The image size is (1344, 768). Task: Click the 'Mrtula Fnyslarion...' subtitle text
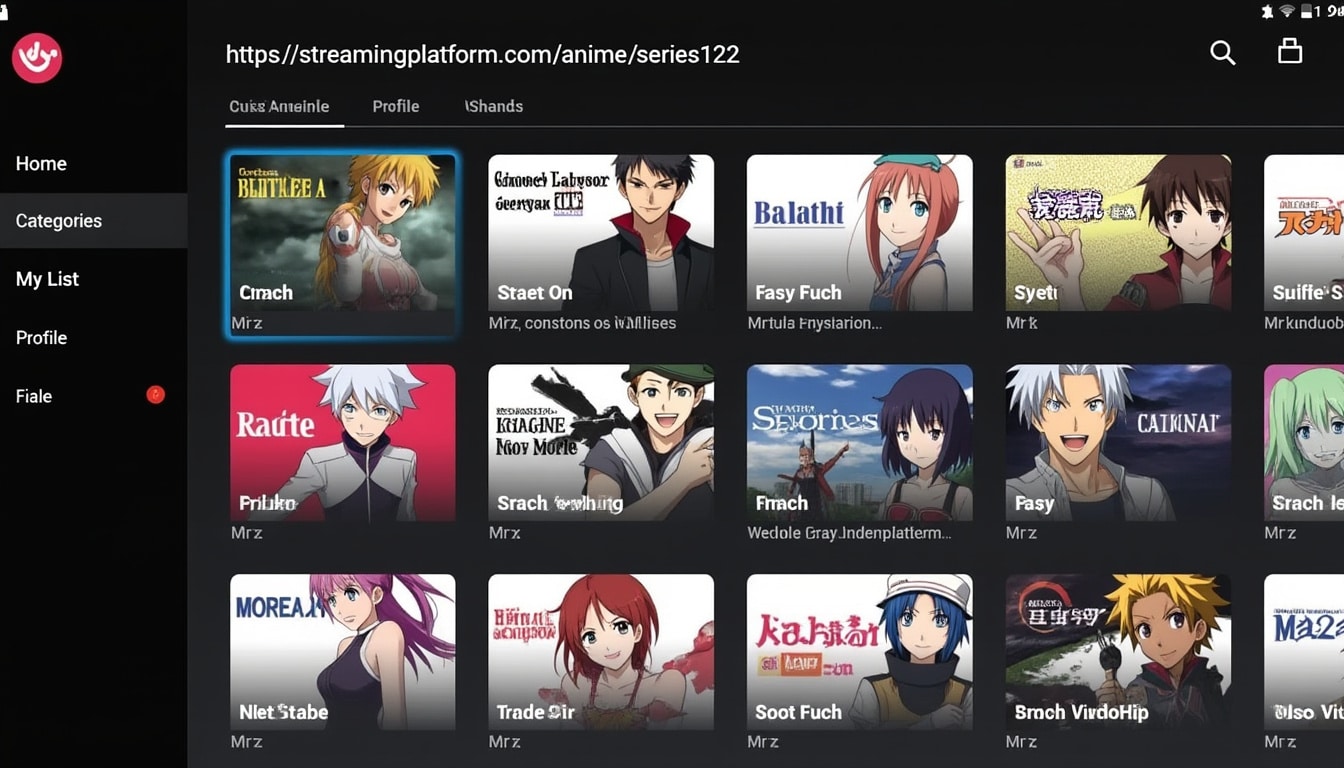(814, 323)
